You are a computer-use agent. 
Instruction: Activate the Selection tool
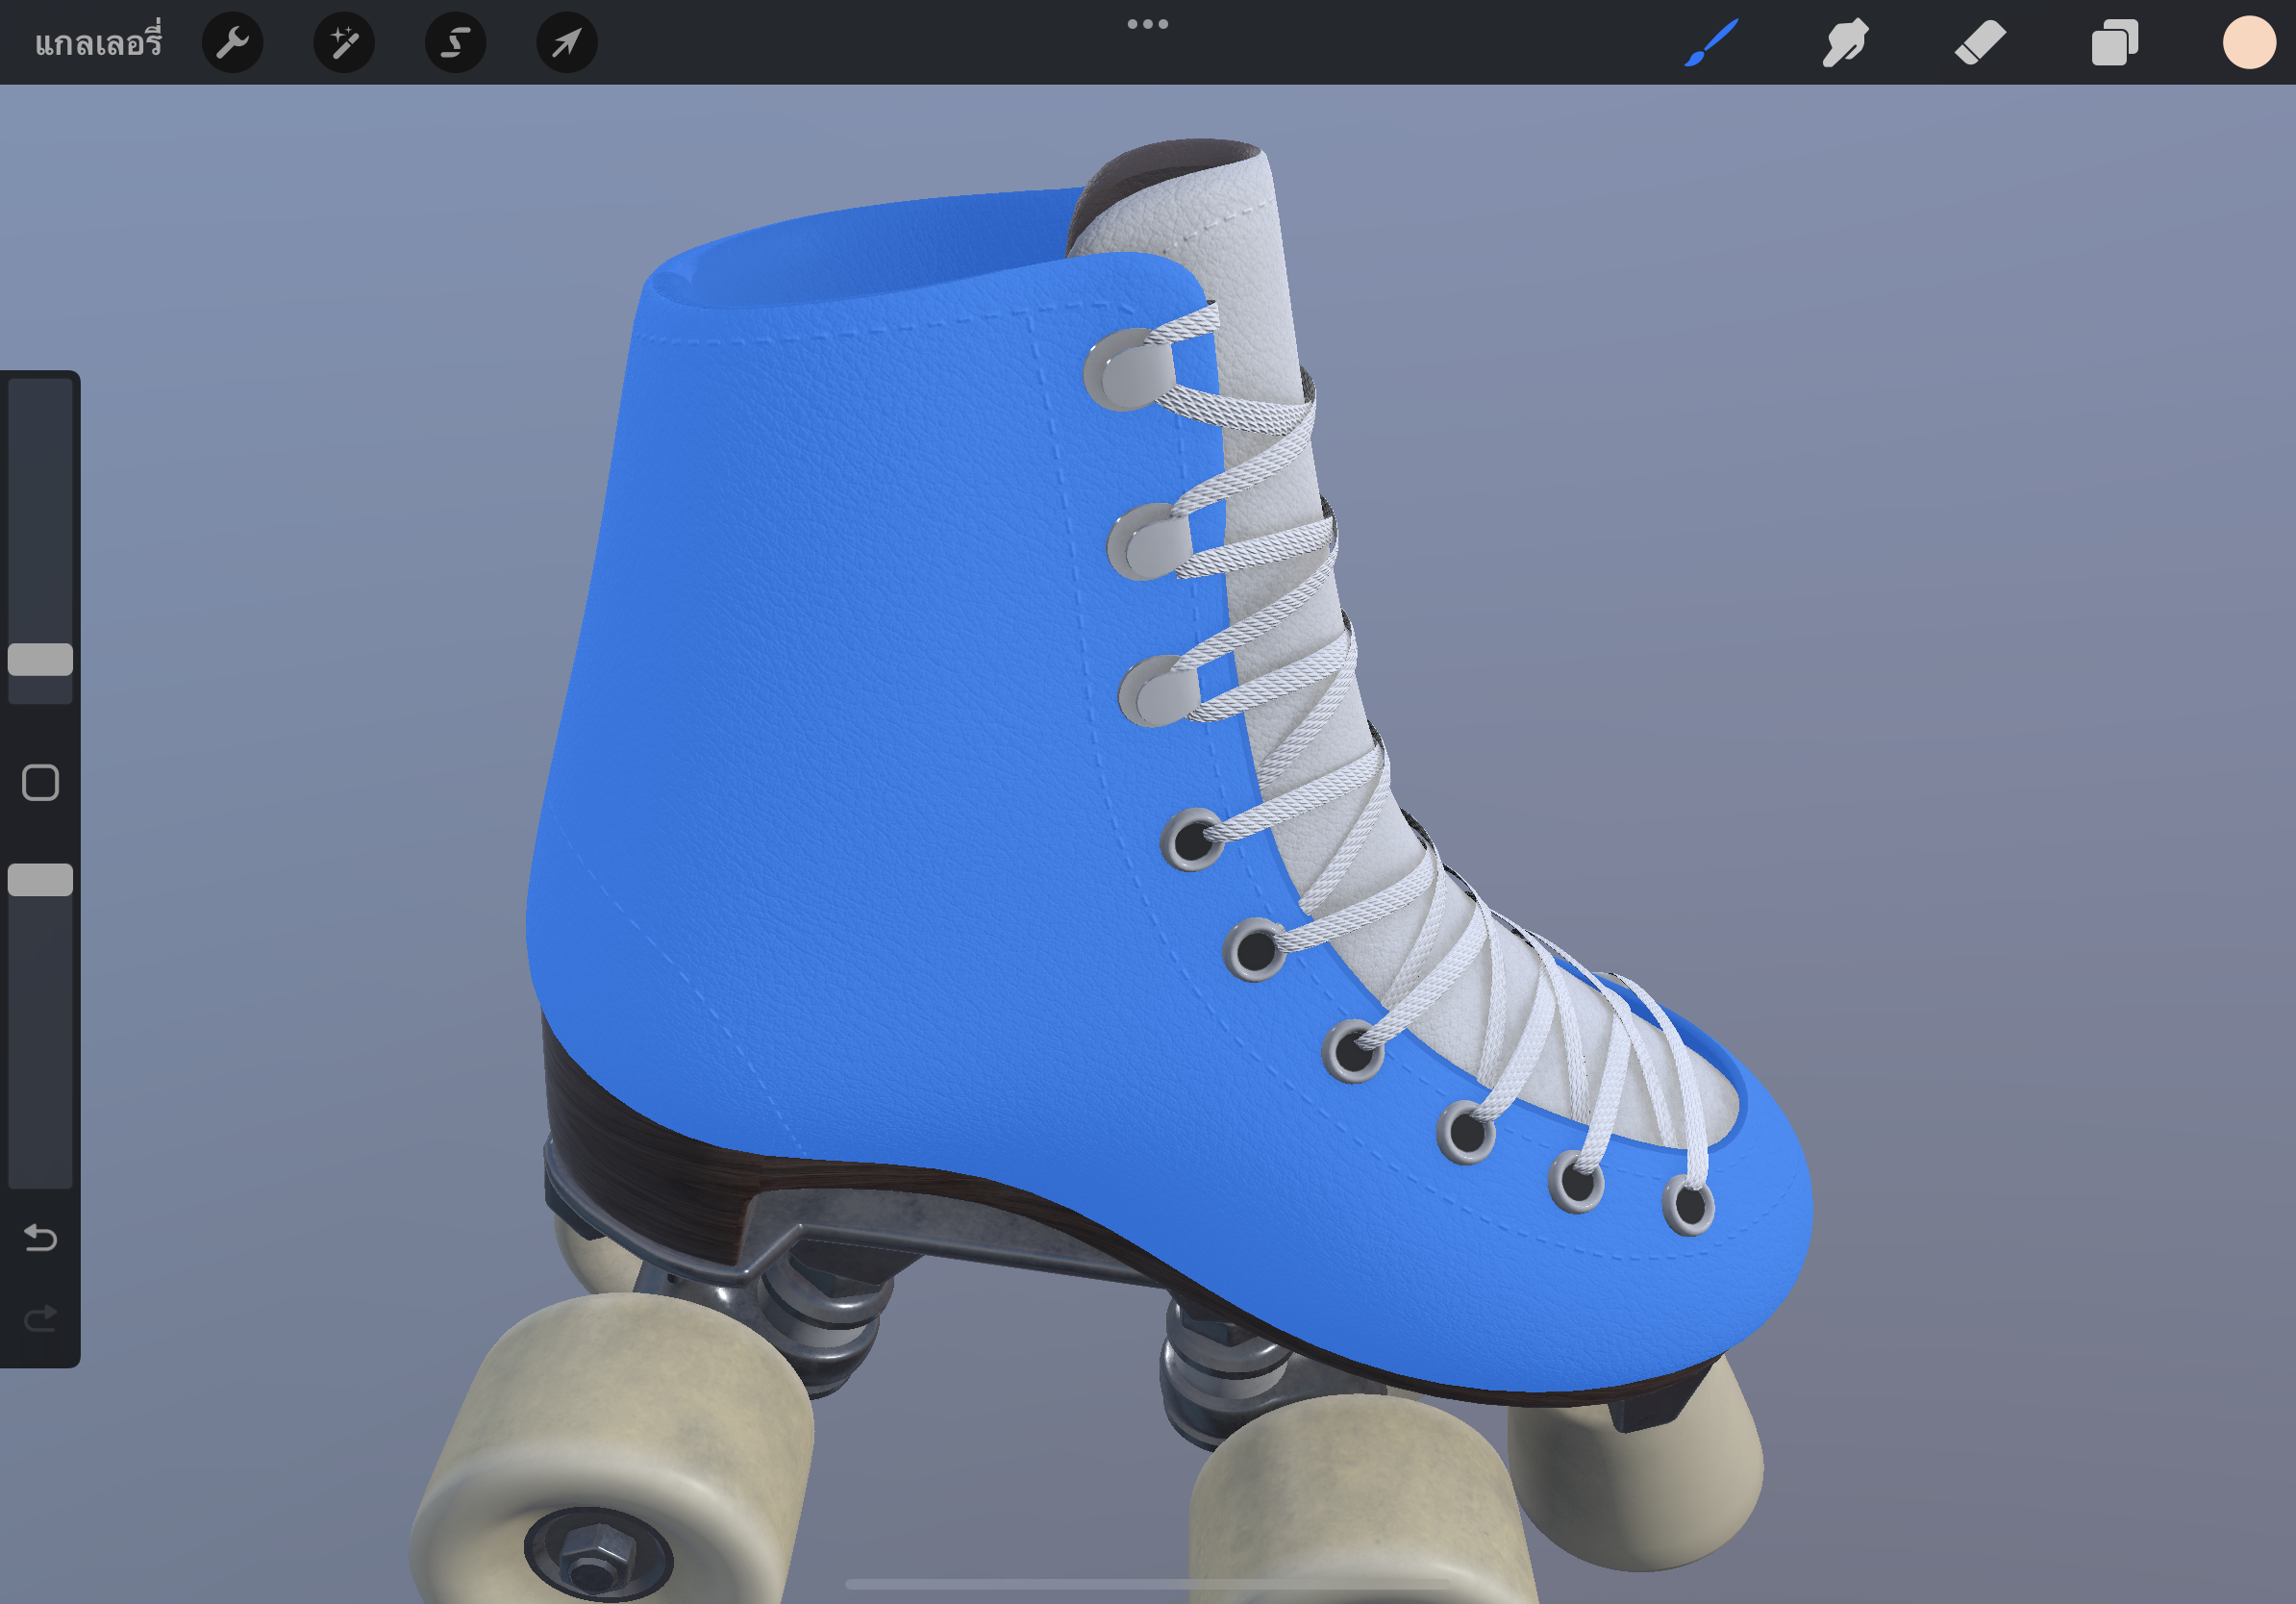pos(456,43)
